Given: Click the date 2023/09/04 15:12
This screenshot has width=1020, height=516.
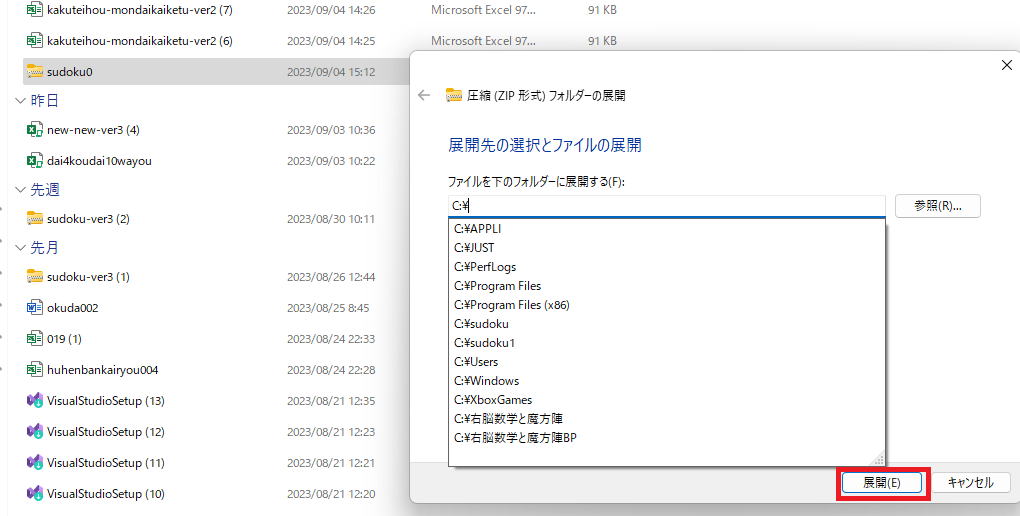Looking at the screenshot, I should click(331, 72).
